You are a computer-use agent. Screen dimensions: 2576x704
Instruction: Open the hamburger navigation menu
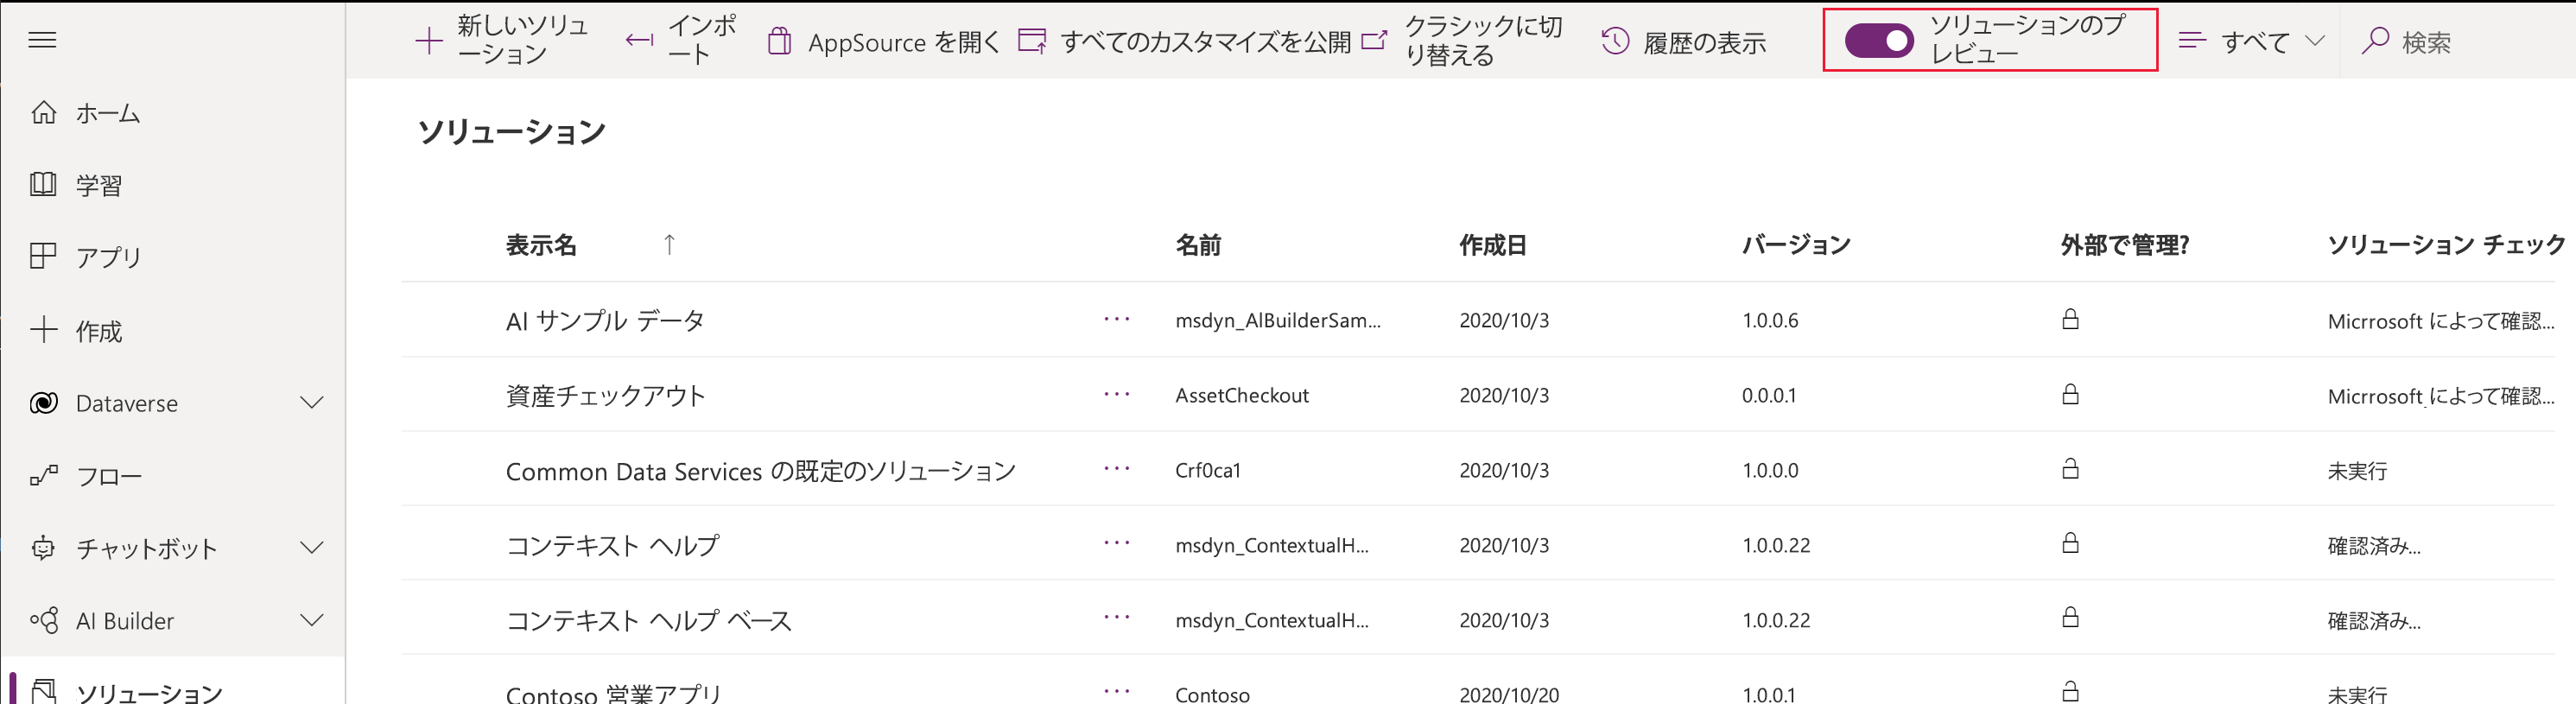(42, 40)
